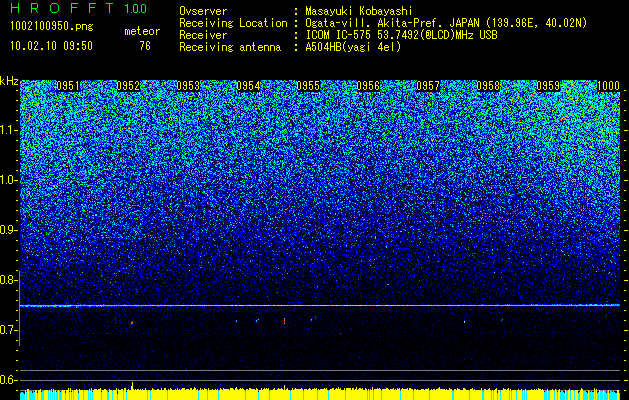Click the red meteor echo before 0955
The image size is (629, 400).
(284, 321)
